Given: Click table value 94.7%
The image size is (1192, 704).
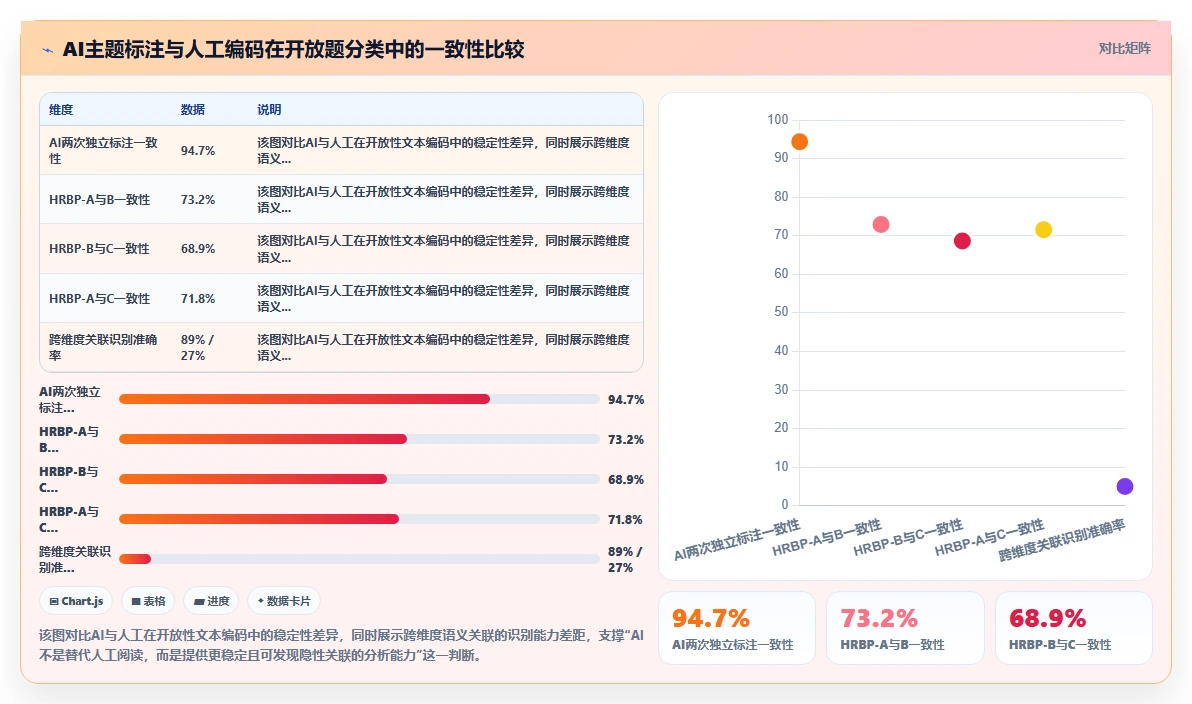Looking at the screenshot, I should pyautogui.click(x=198, y=151).
